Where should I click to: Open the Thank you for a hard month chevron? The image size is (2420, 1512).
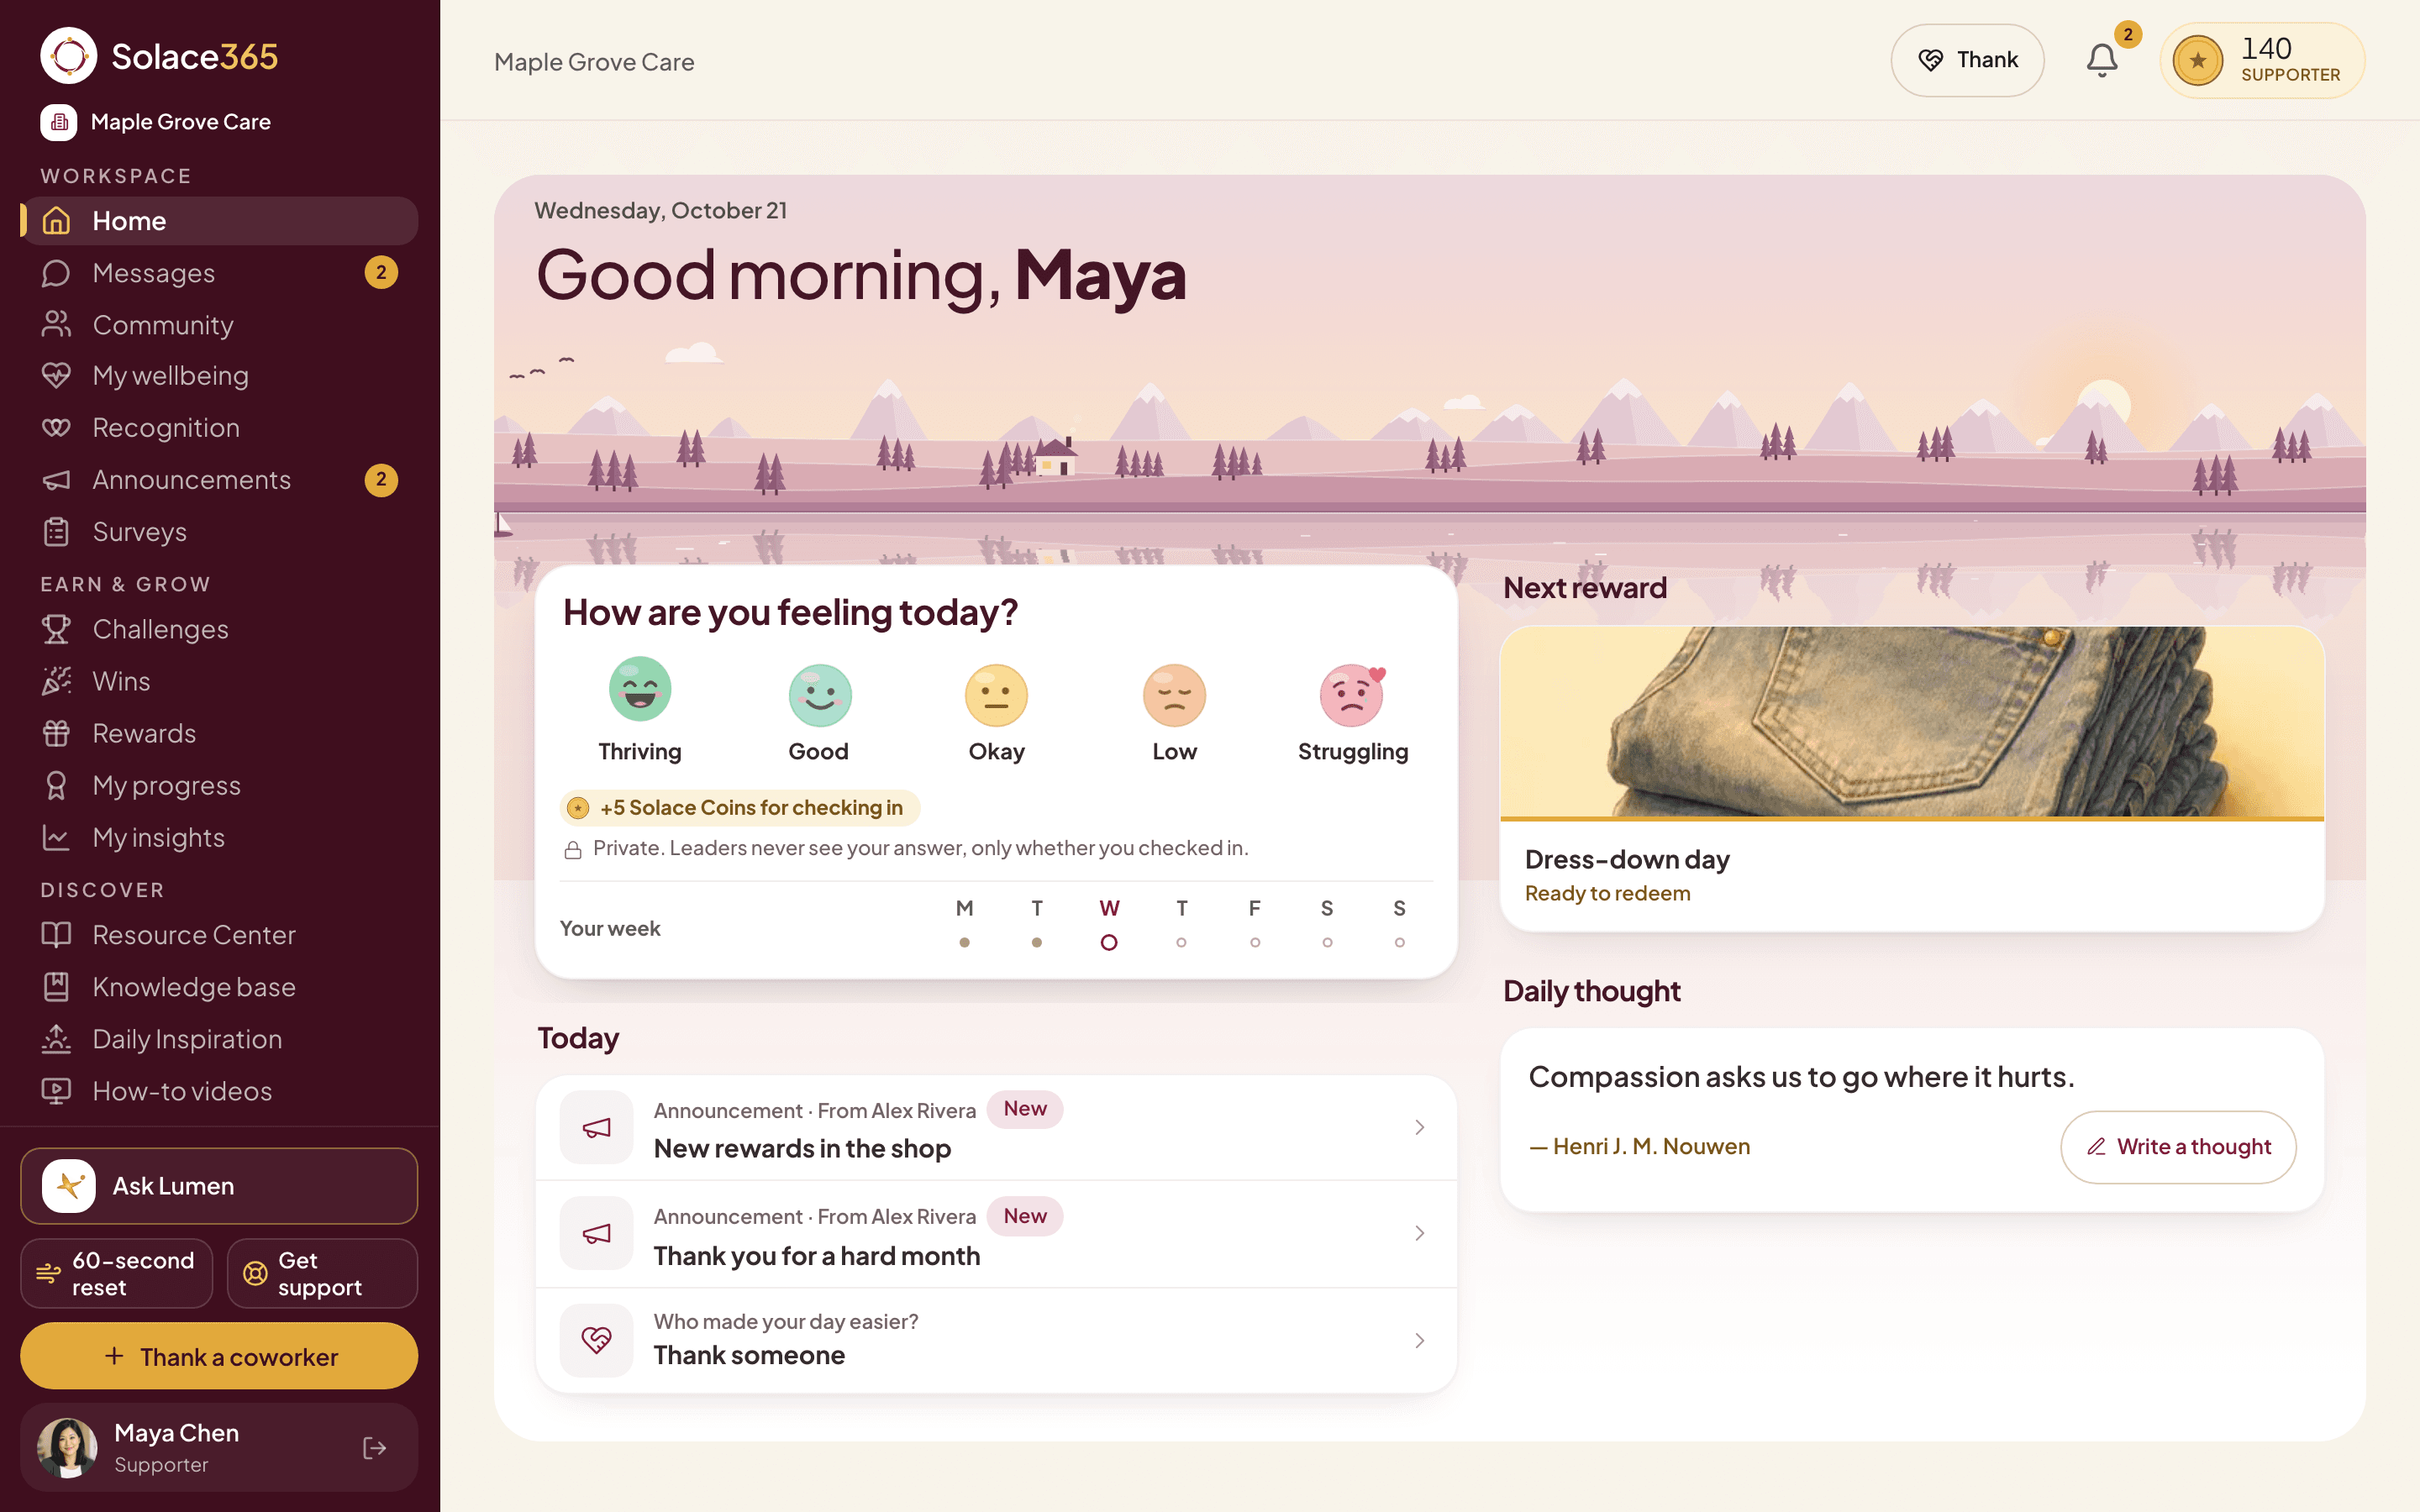pos(1419,1234)
